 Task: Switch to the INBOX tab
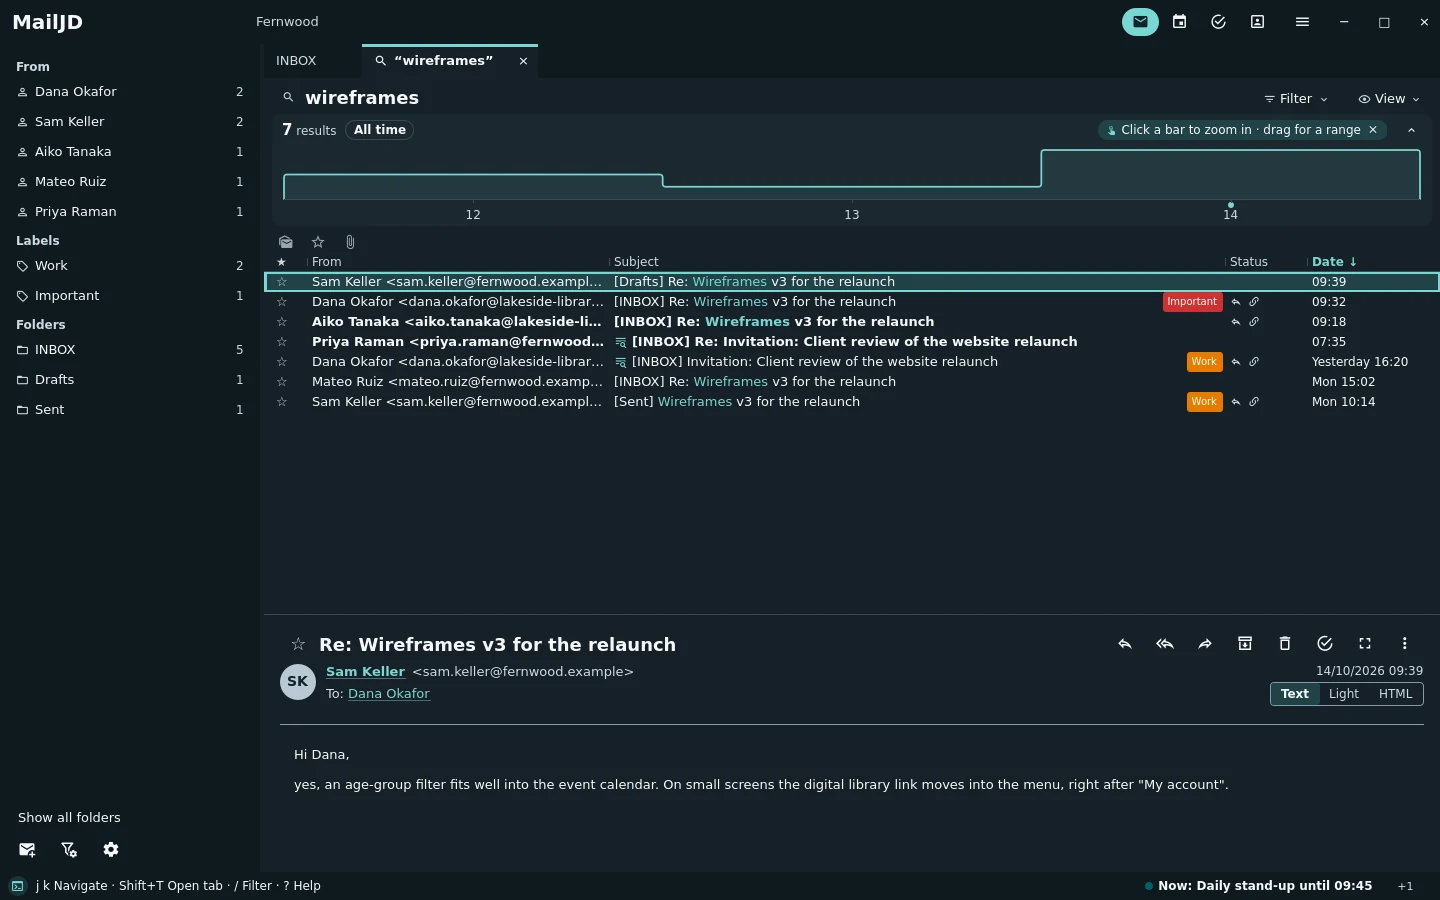coord(296,61)
